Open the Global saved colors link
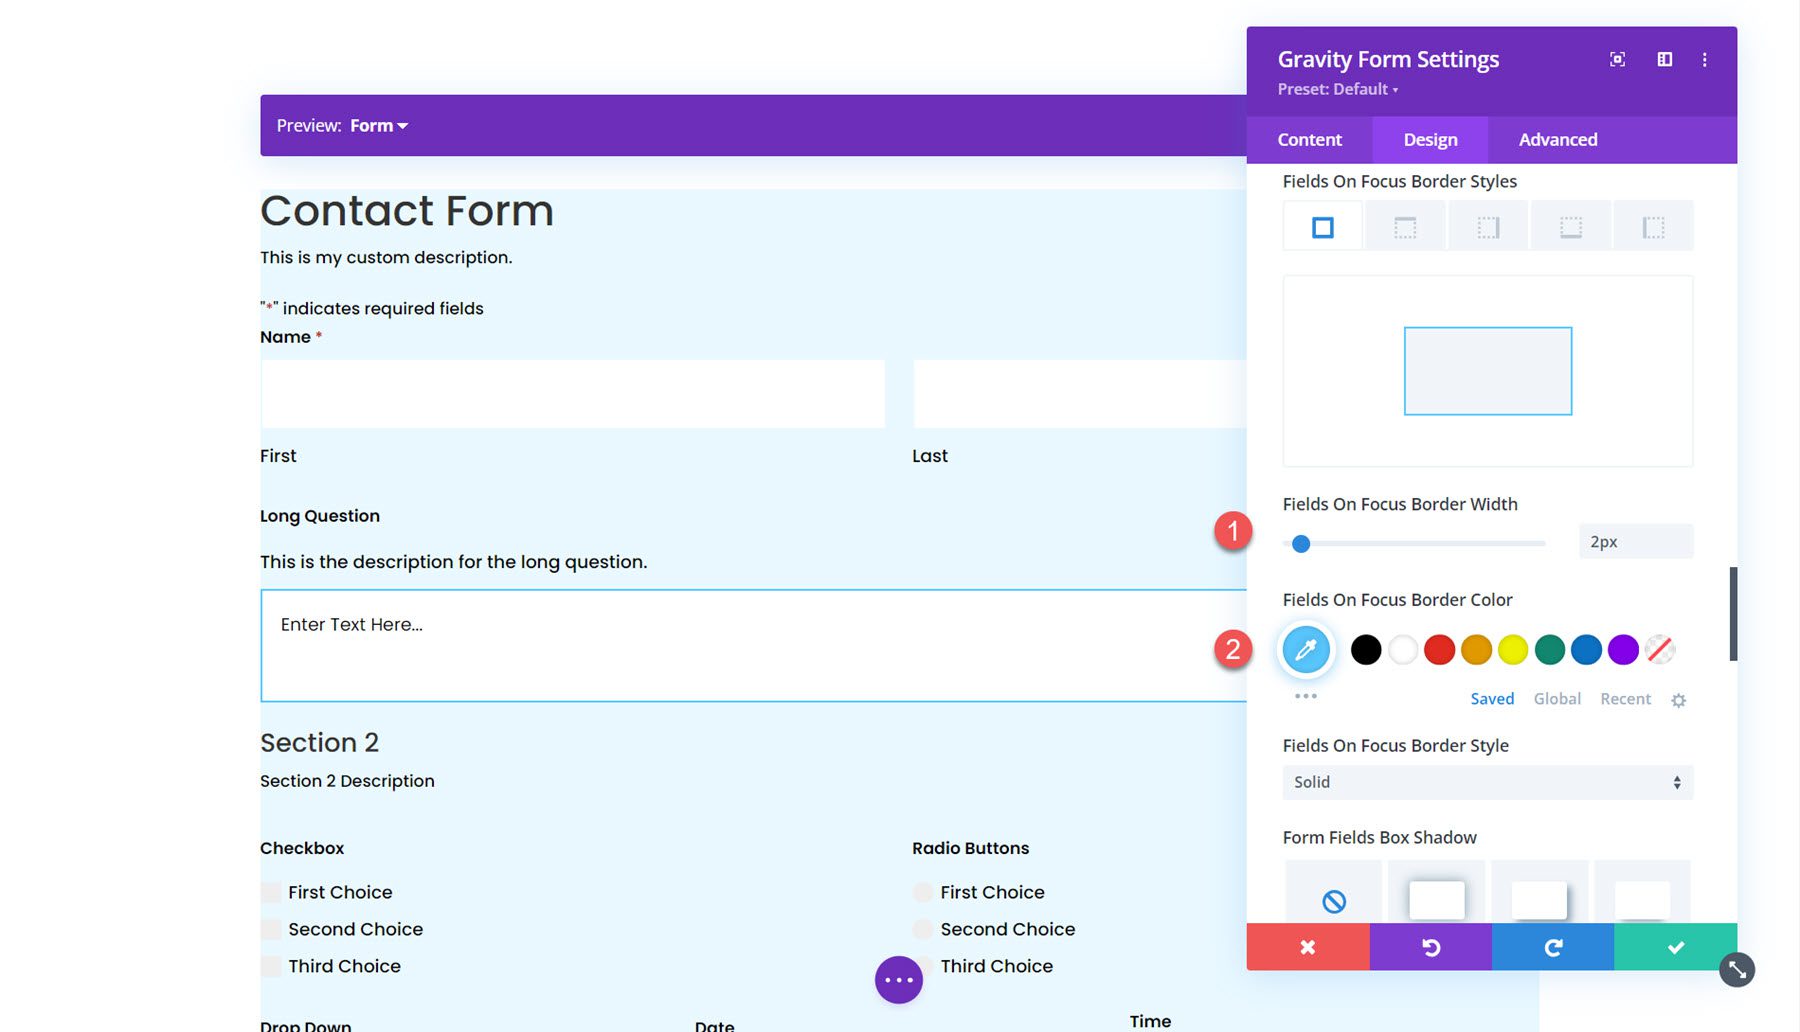Image resolution: width=1800 pixels, height=1032 pixels. point(1557,698)
